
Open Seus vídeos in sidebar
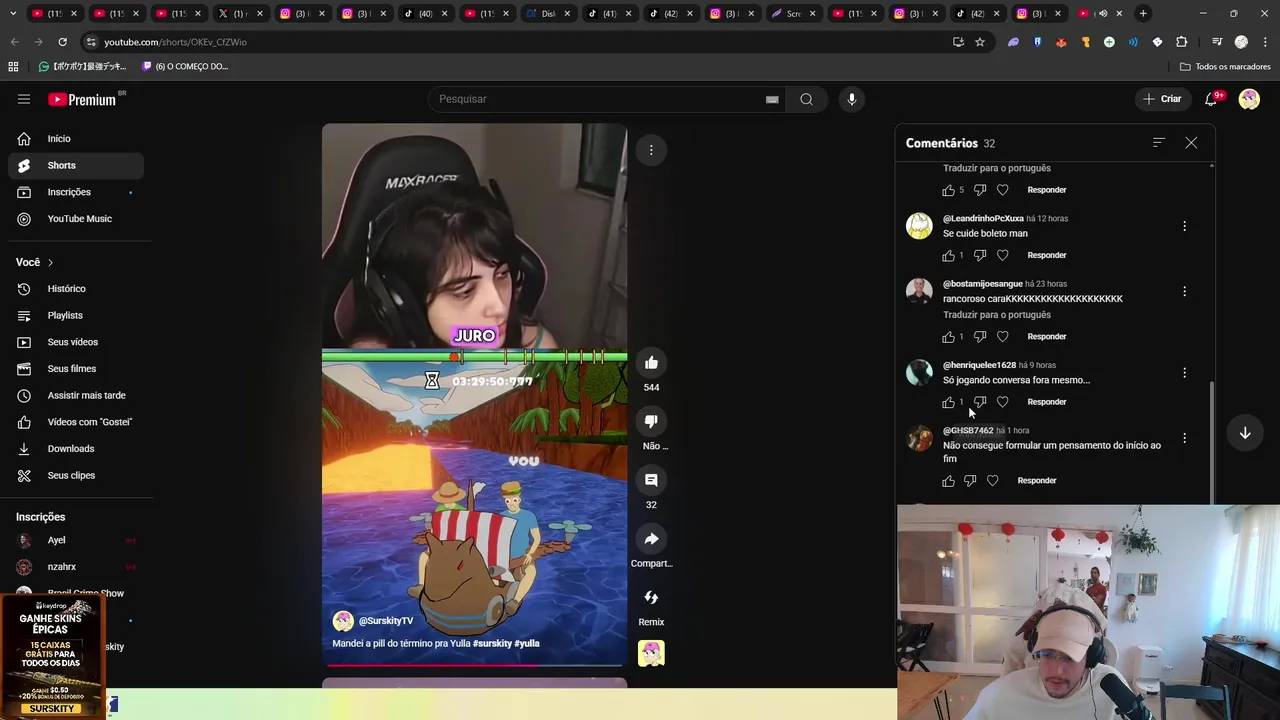click(76, 342)
